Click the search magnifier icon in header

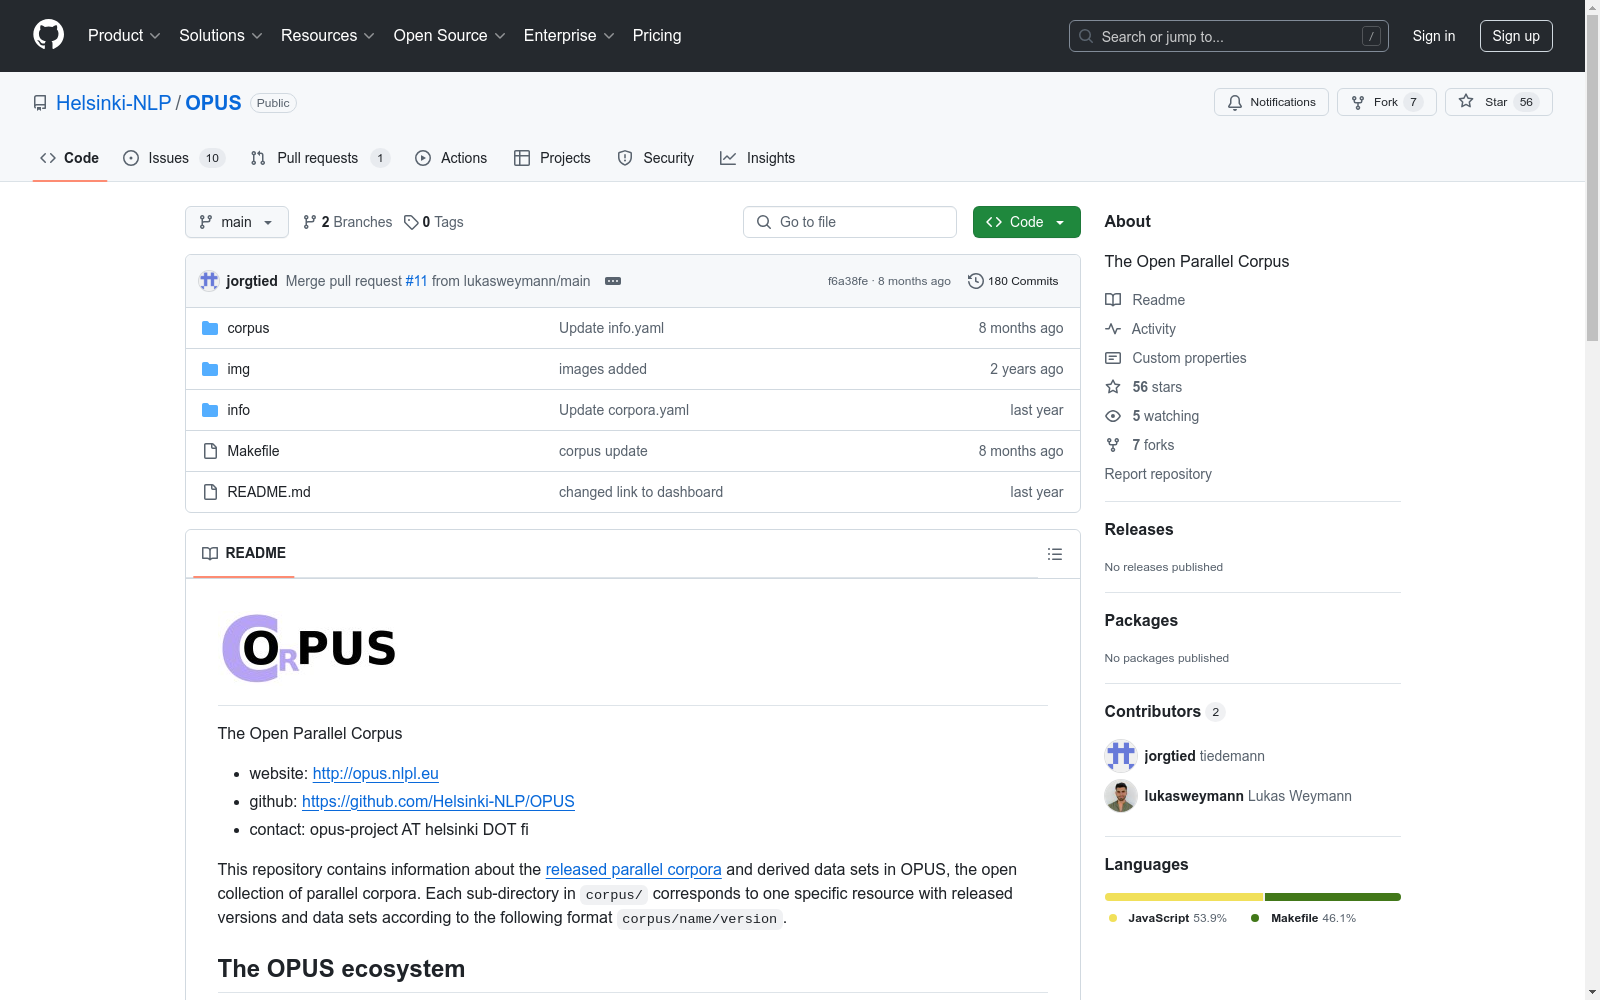(1086, 36)
